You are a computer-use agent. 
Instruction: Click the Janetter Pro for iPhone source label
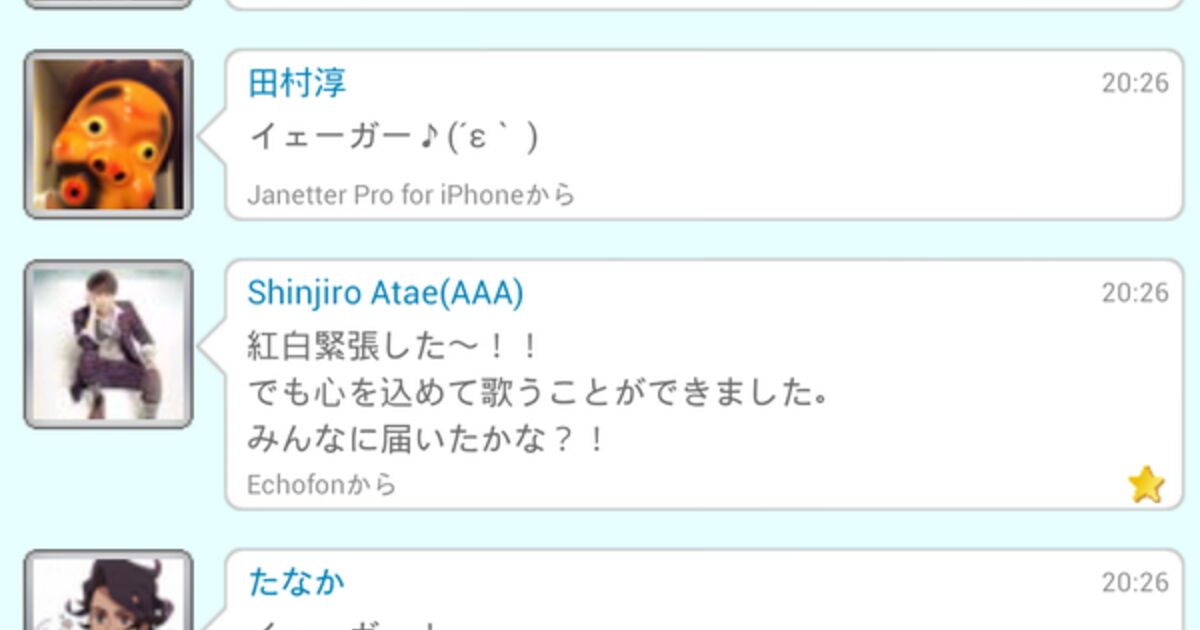[411, 195]
